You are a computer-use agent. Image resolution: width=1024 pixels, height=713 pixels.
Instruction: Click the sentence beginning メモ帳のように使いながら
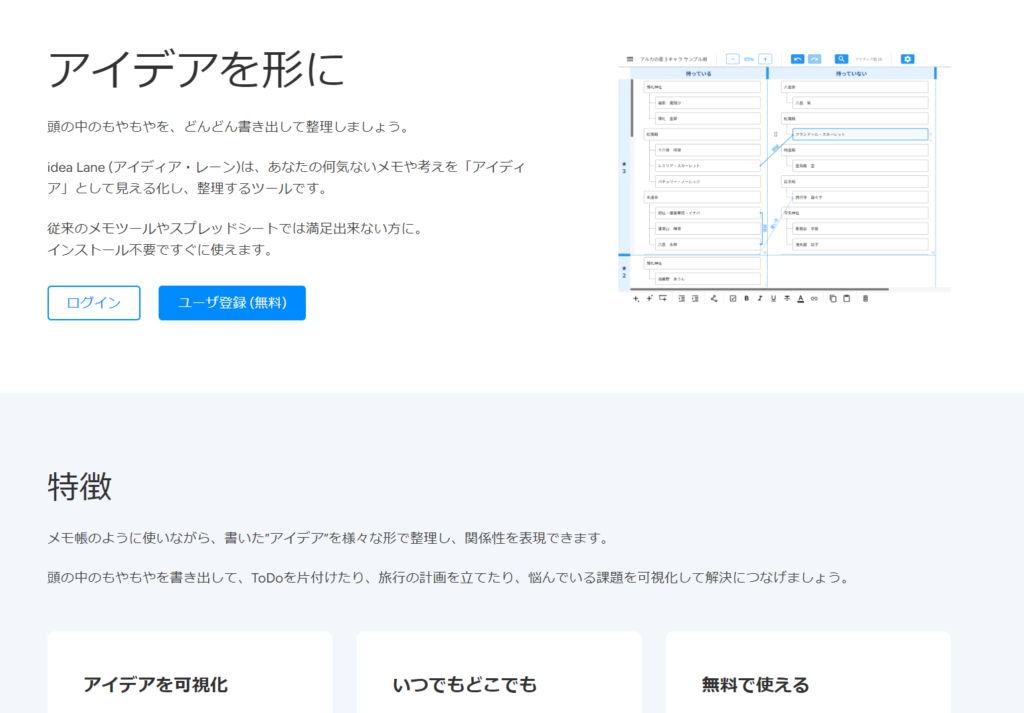(x=330, y=538)
